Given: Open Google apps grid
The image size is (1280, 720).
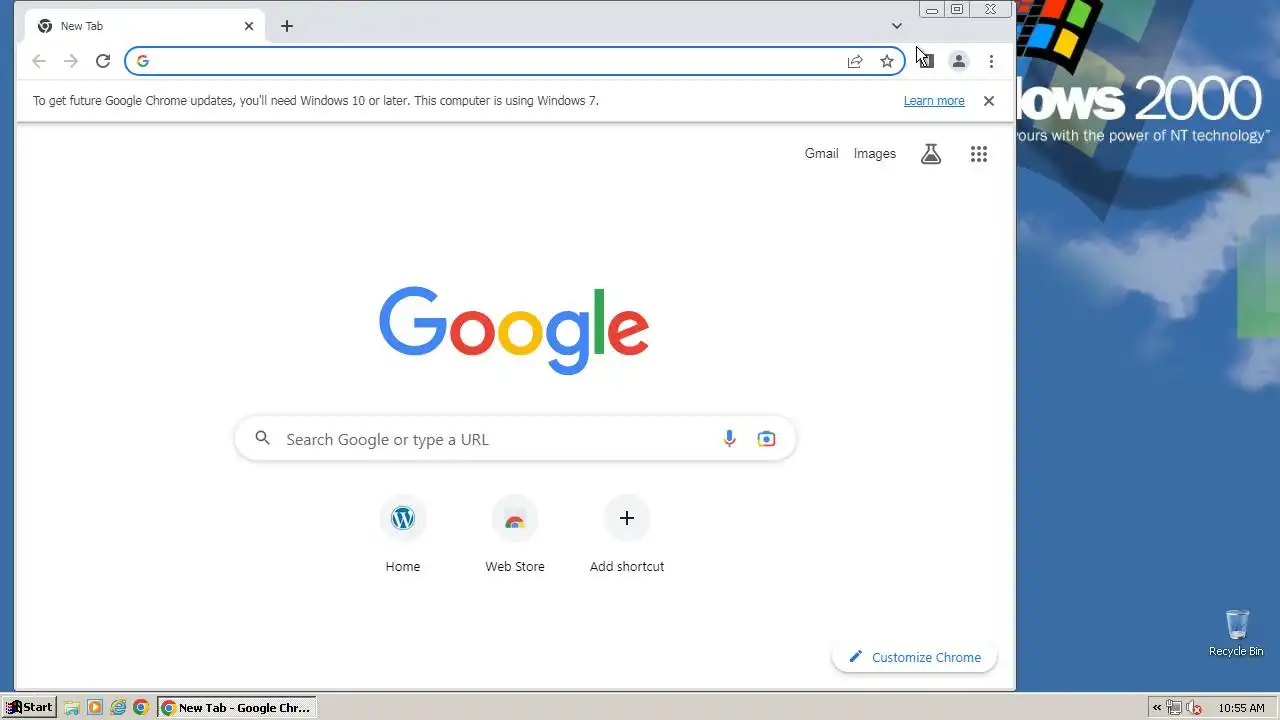Looking at the screenshot, I should tap(979, 154).
